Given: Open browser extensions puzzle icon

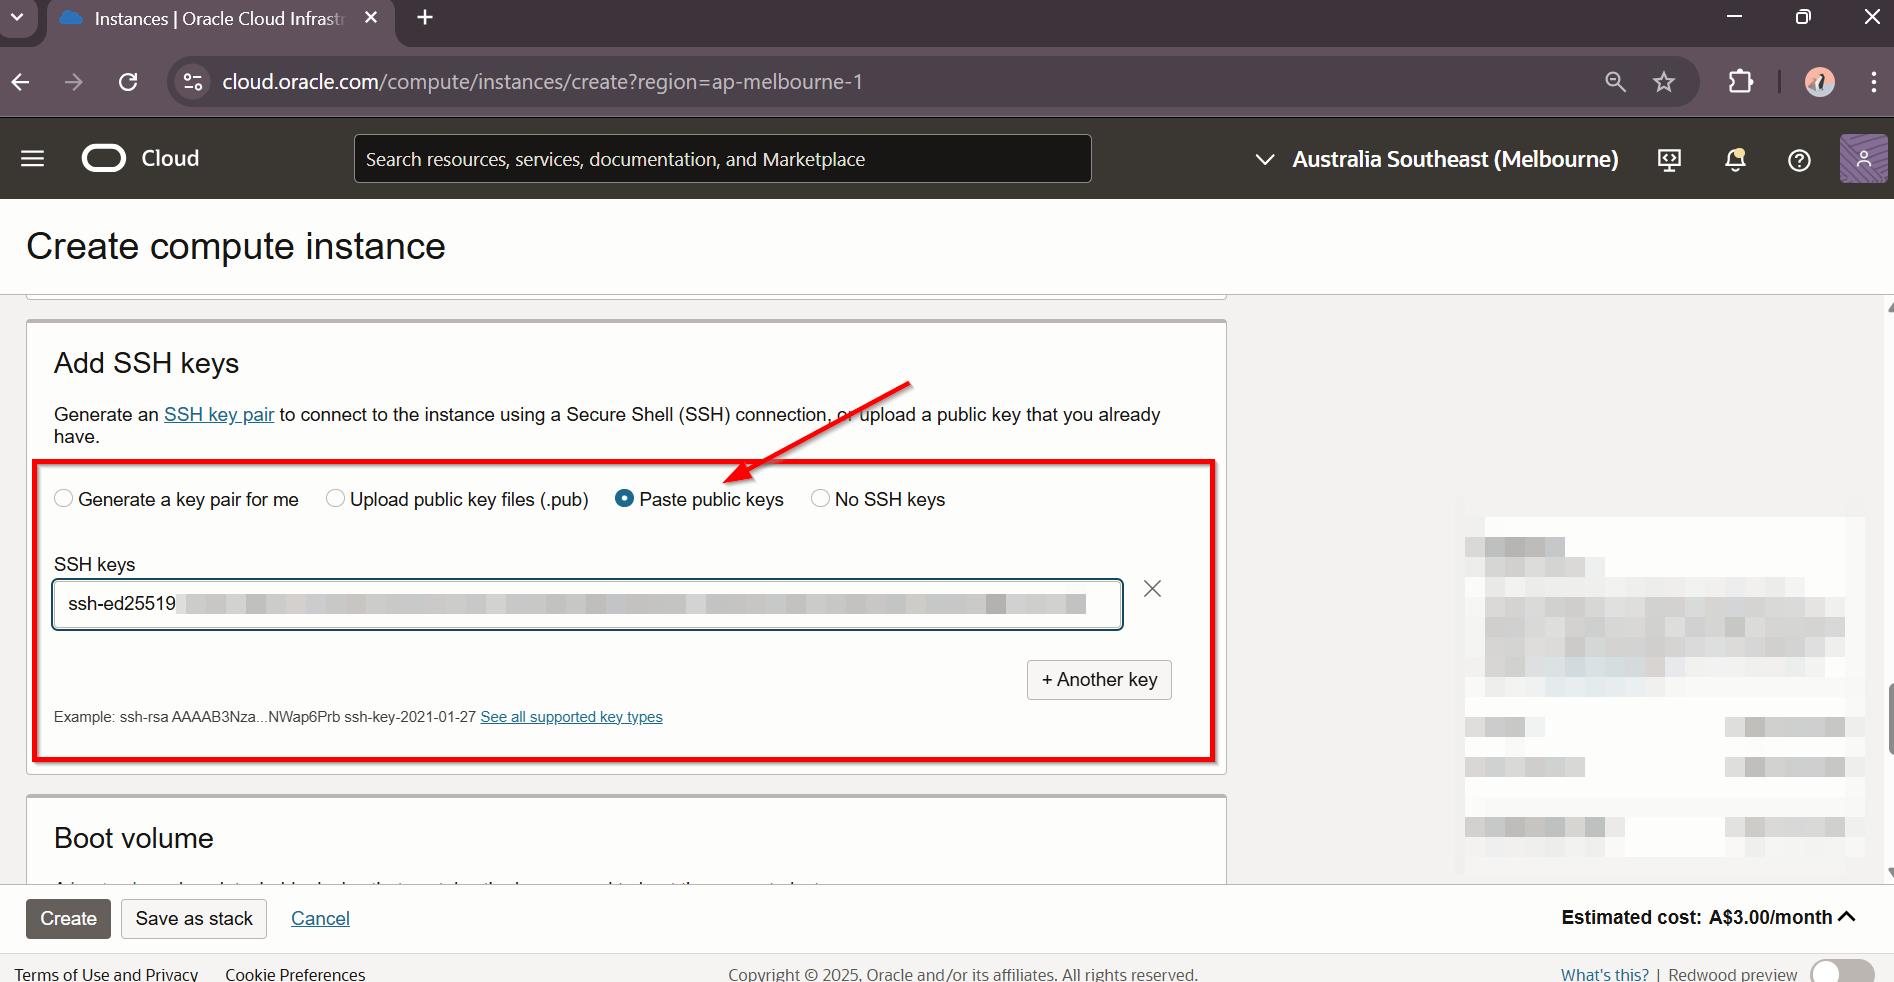Looking at the screenshot, I should point(1741,82).
